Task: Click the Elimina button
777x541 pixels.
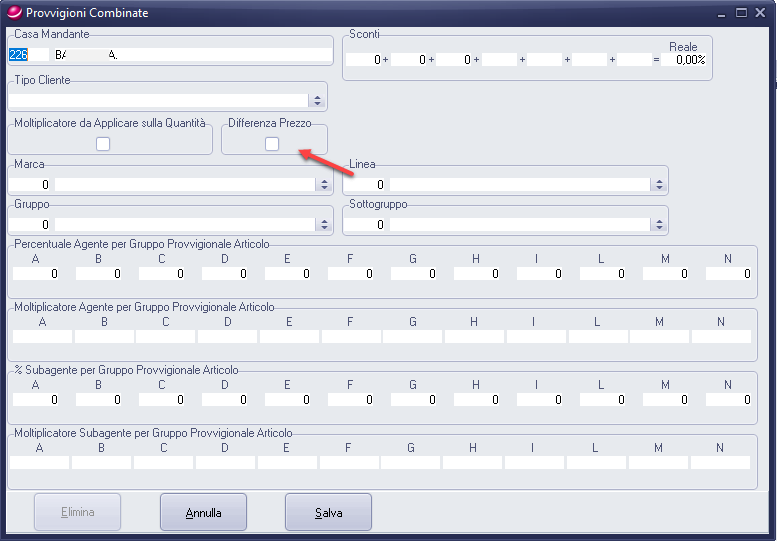Action: [78, 512]
